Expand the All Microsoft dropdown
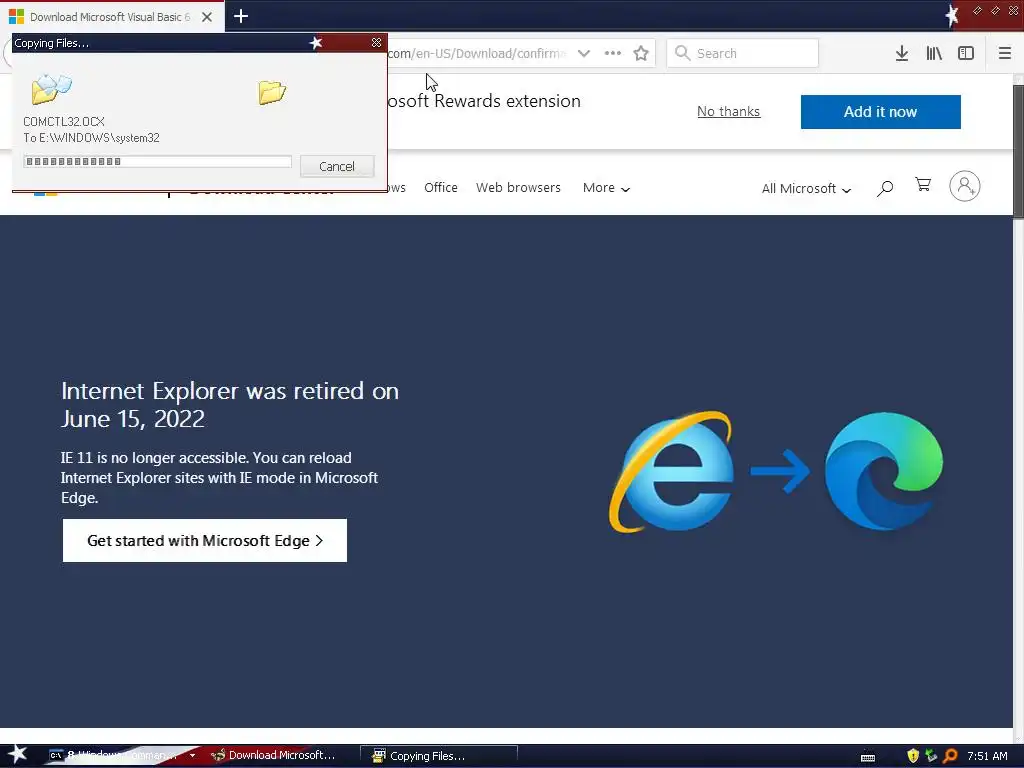 (x=807, y=189)
